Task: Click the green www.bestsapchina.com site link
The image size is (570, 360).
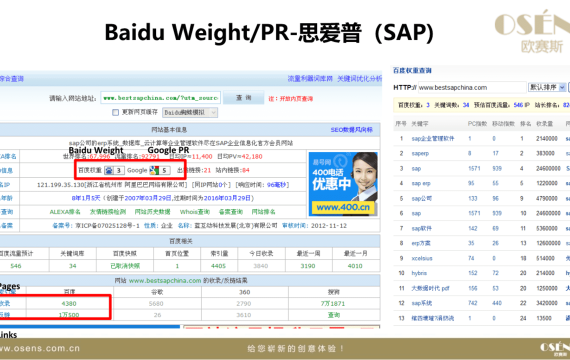Action: [165, 281]
